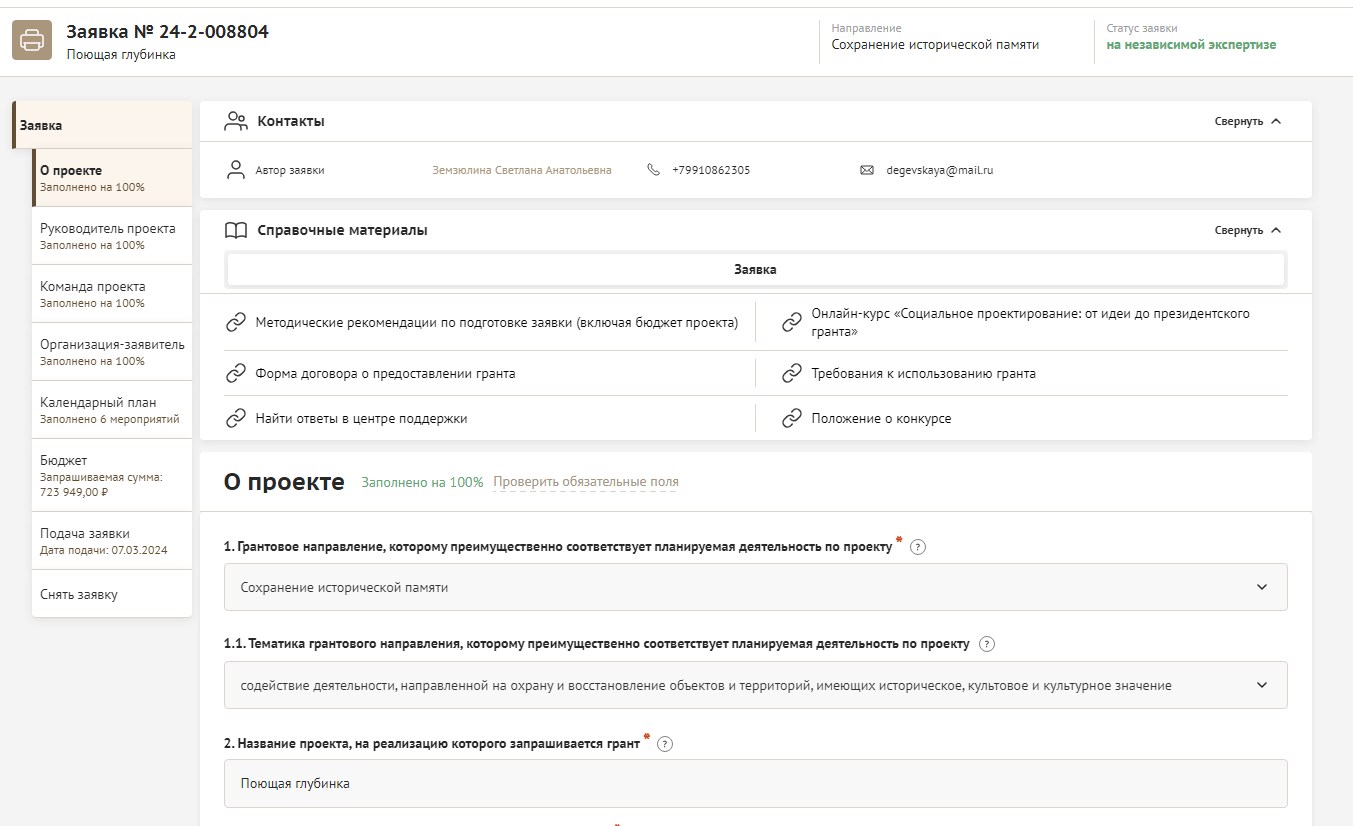Select the Заявка sidebar header
1353x826 pixels.
point(102,125)
